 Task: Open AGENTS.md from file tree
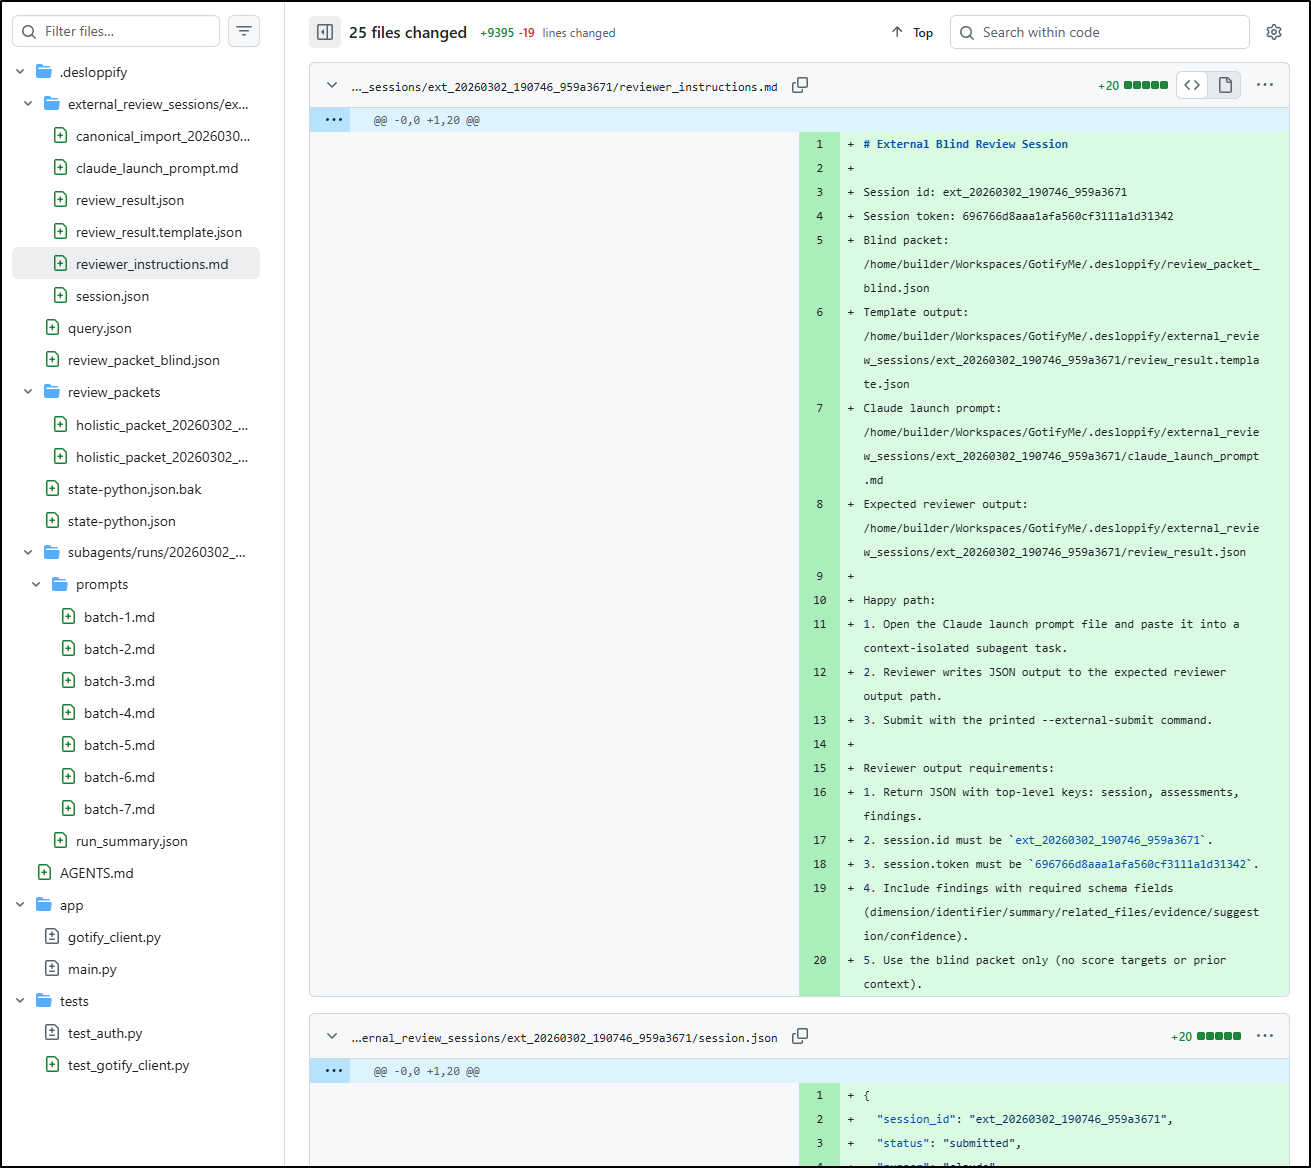point(96,873)
